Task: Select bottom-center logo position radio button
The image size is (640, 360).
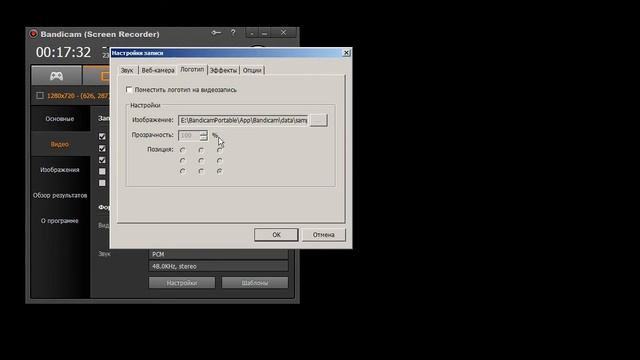Action: (201, 171)
